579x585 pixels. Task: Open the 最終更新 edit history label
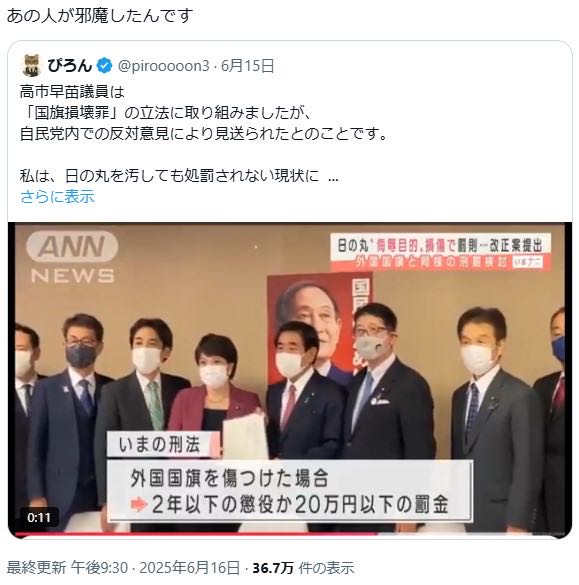point(36,568)
